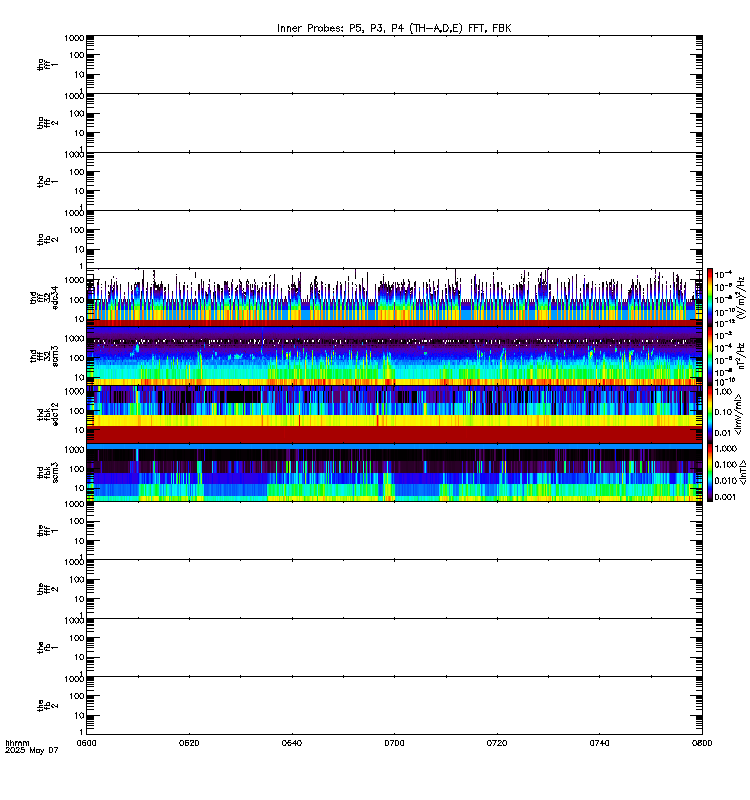Click the thd fff edc34 electric field spectrogram

[394, 297]
